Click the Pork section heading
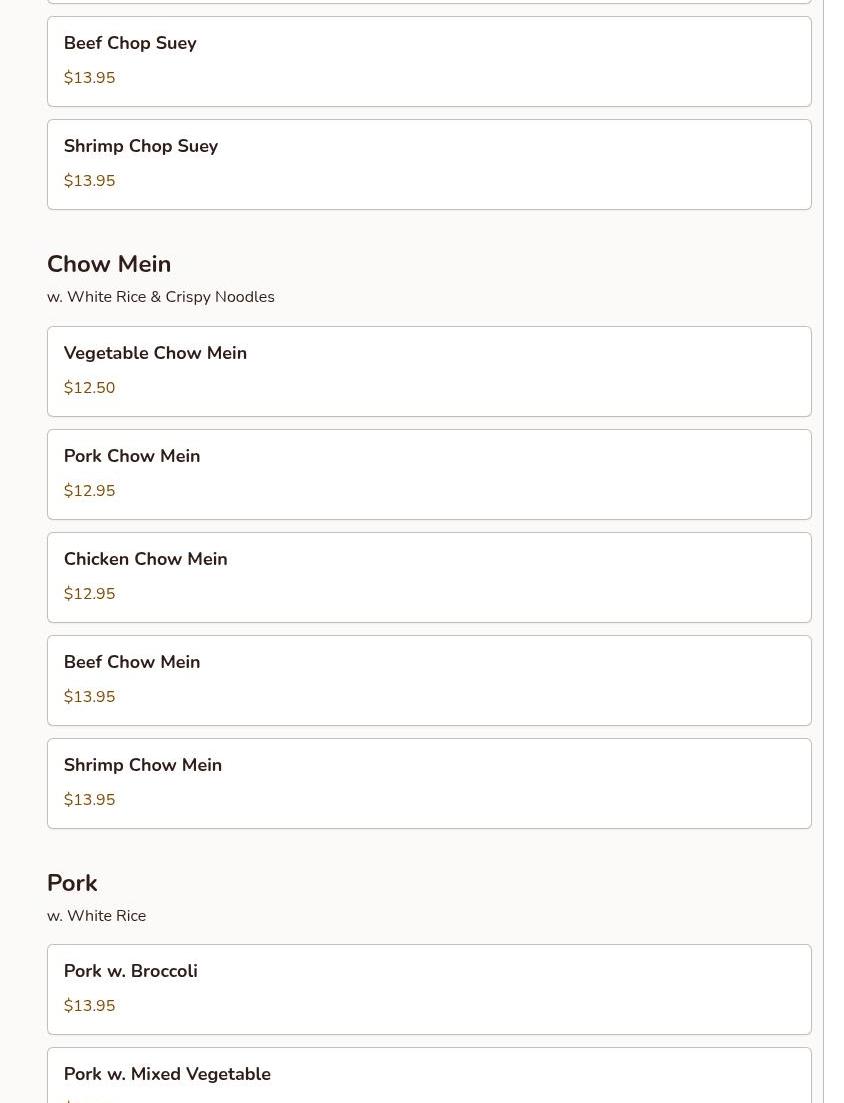The height and width of the screenshot is (1103, 844). [x=72, y=883]
